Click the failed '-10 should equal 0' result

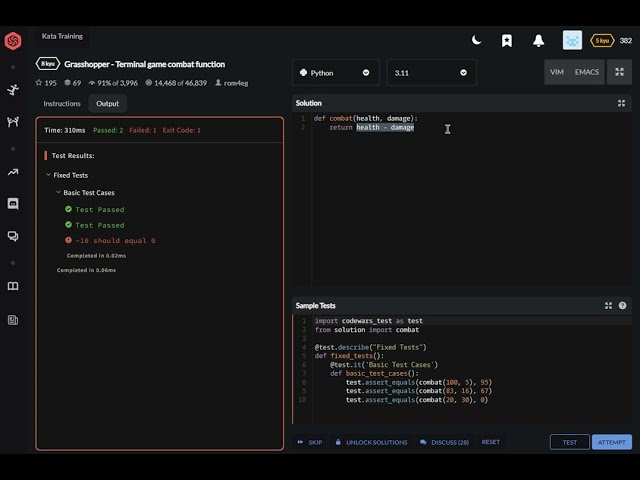110,240
